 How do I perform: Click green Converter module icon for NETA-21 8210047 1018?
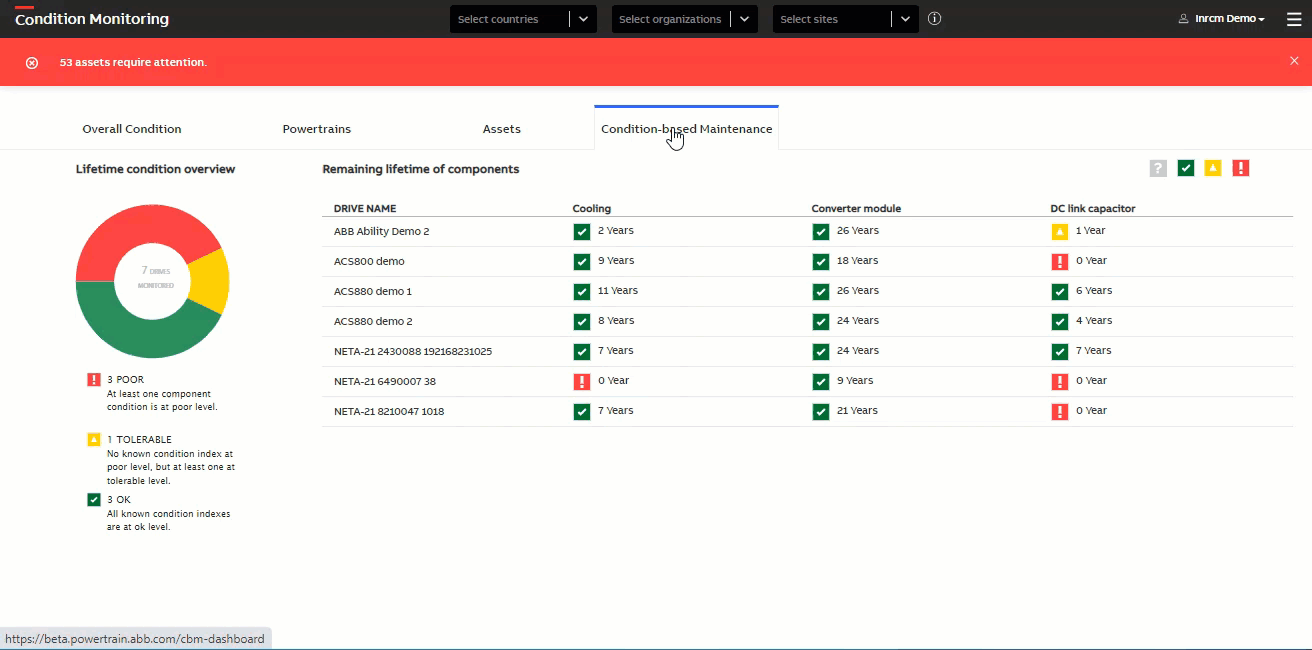tap(821, 411)
